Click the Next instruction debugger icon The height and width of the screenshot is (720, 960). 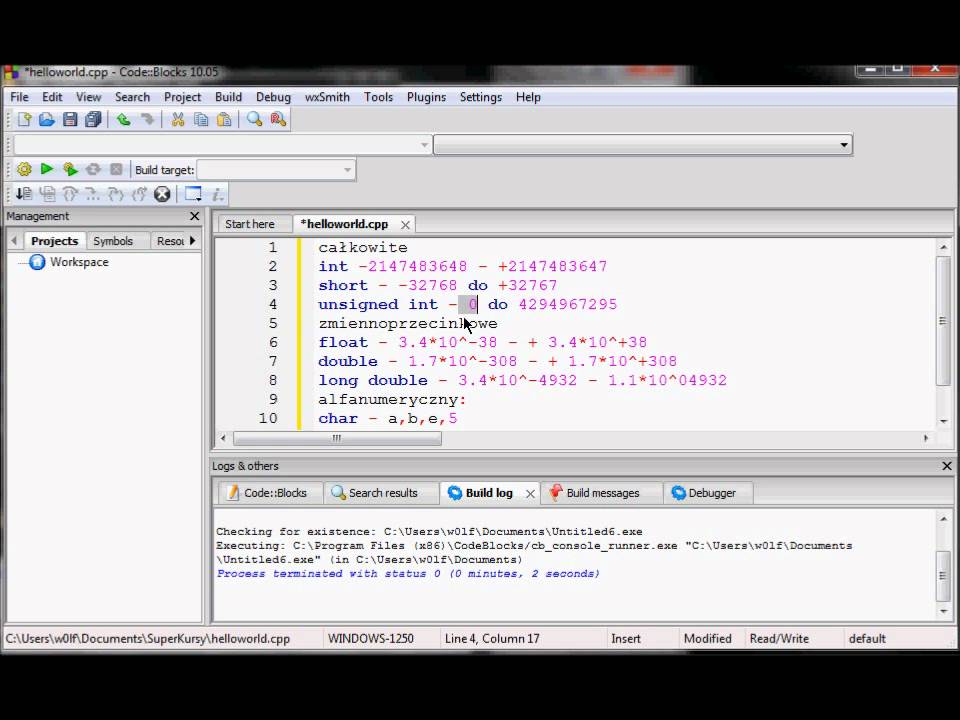pyautogui.click(x=93, y=194)
